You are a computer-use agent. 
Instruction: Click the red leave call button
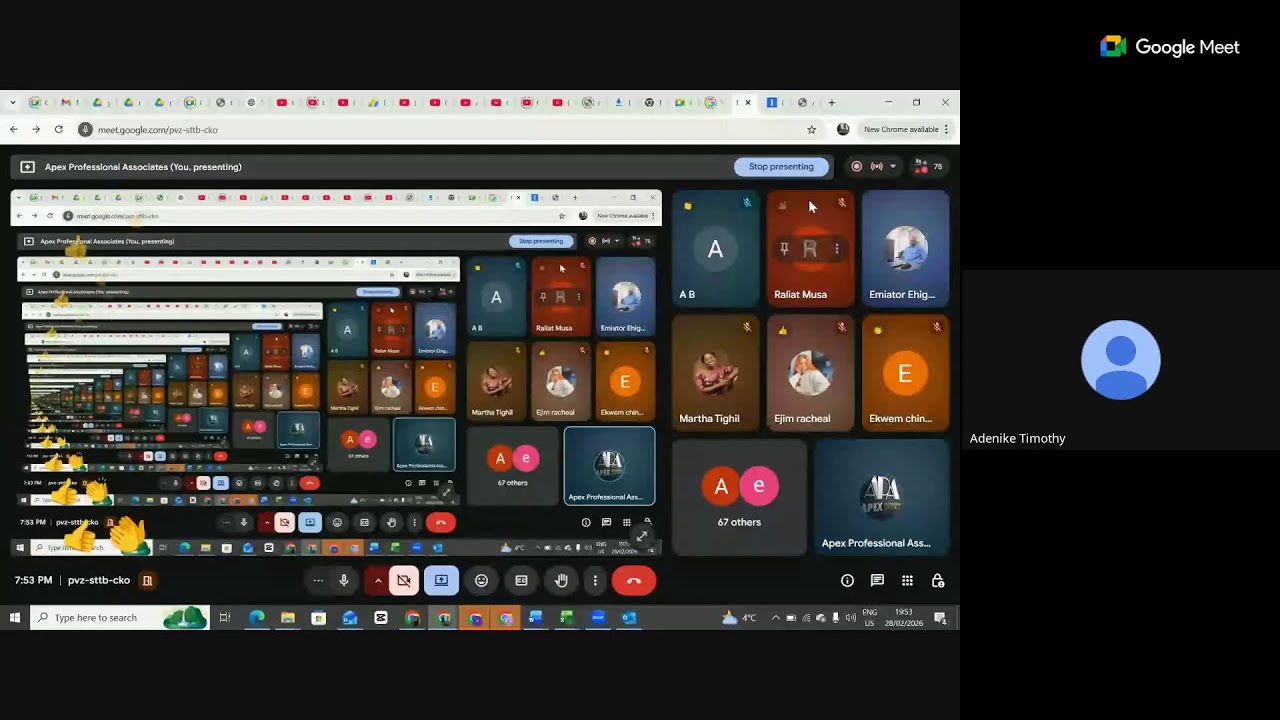(x=633, y=581)
